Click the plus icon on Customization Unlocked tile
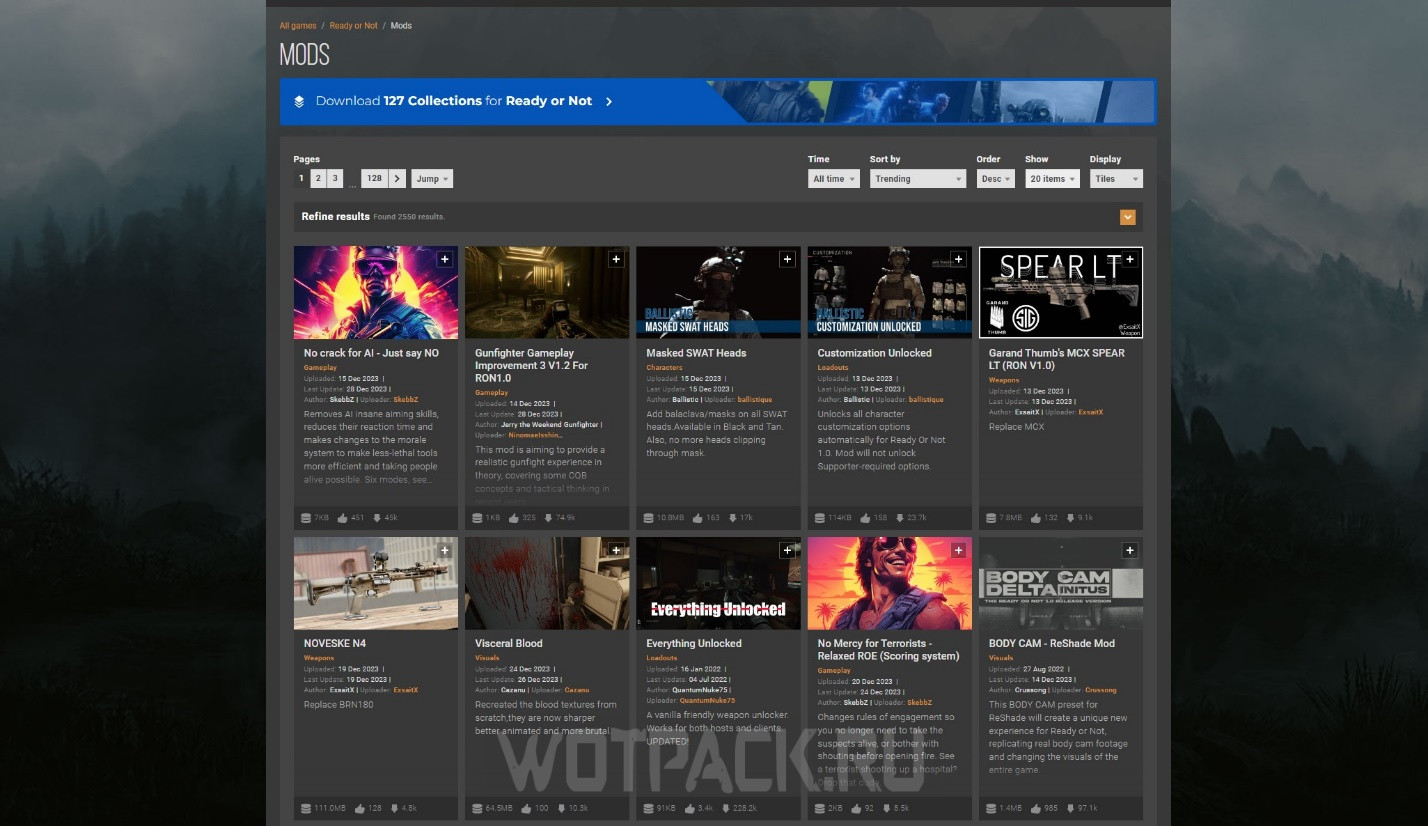This screenshot has height=826, width=1428. 958,260
